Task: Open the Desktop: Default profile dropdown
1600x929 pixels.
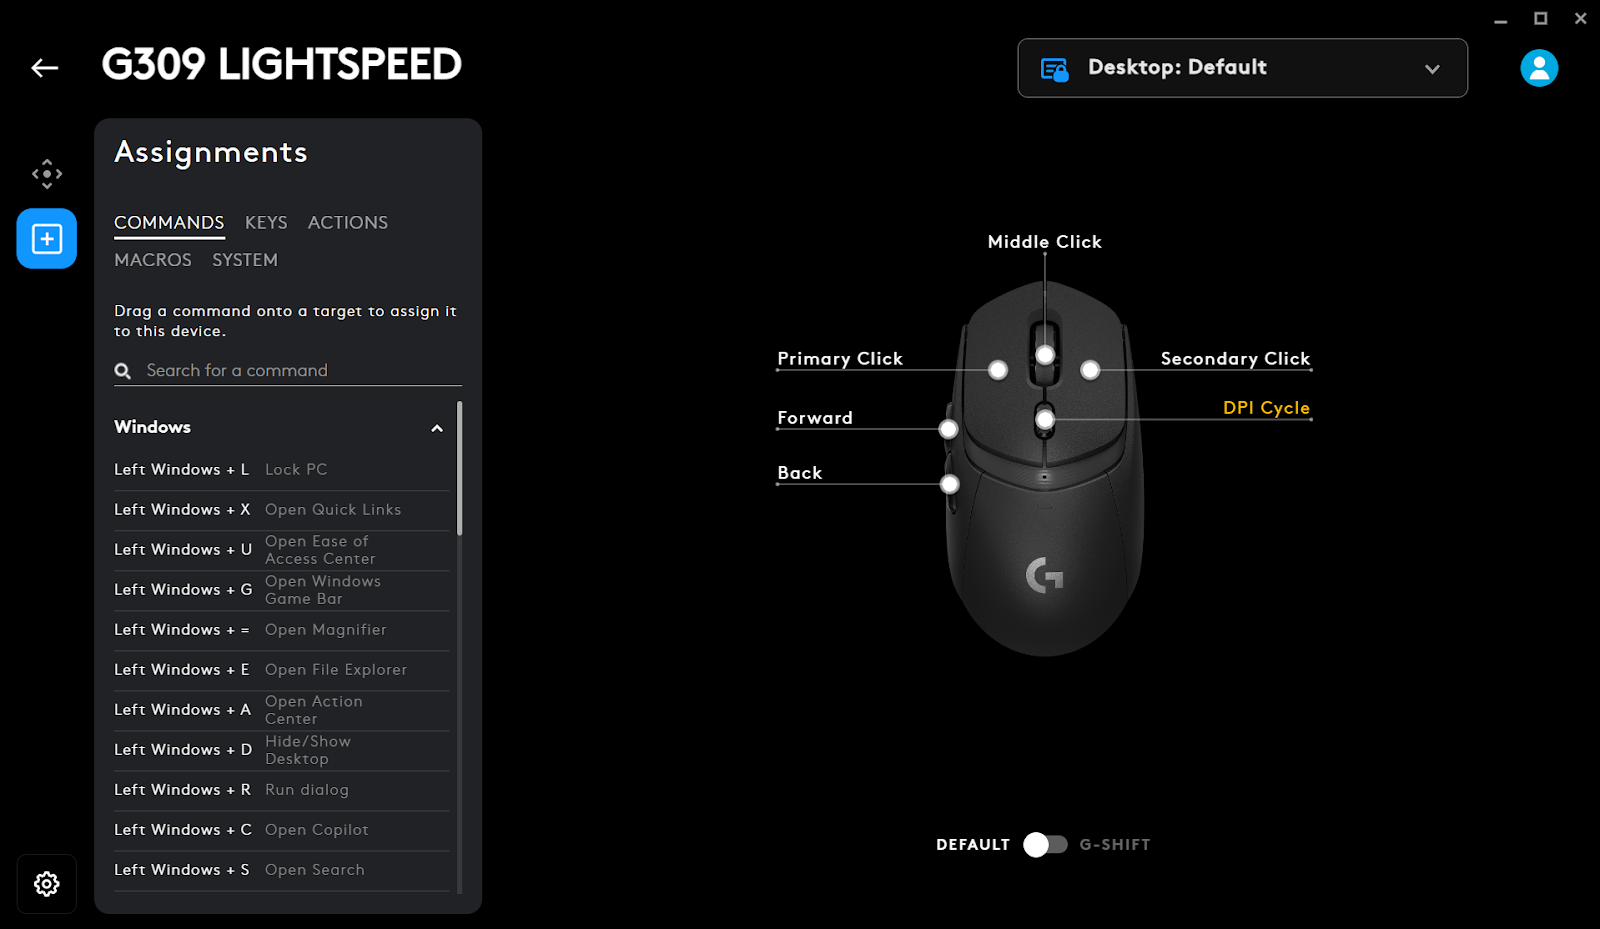Action: [x=1242, y=68]
